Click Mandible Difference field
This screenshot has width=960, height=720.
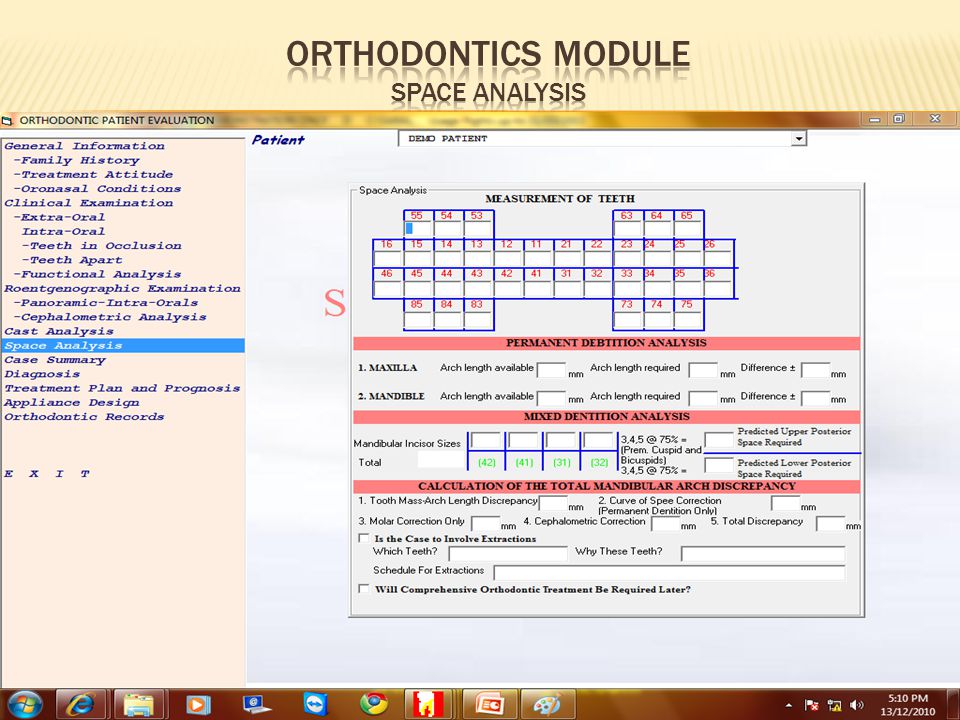[816, 399]
